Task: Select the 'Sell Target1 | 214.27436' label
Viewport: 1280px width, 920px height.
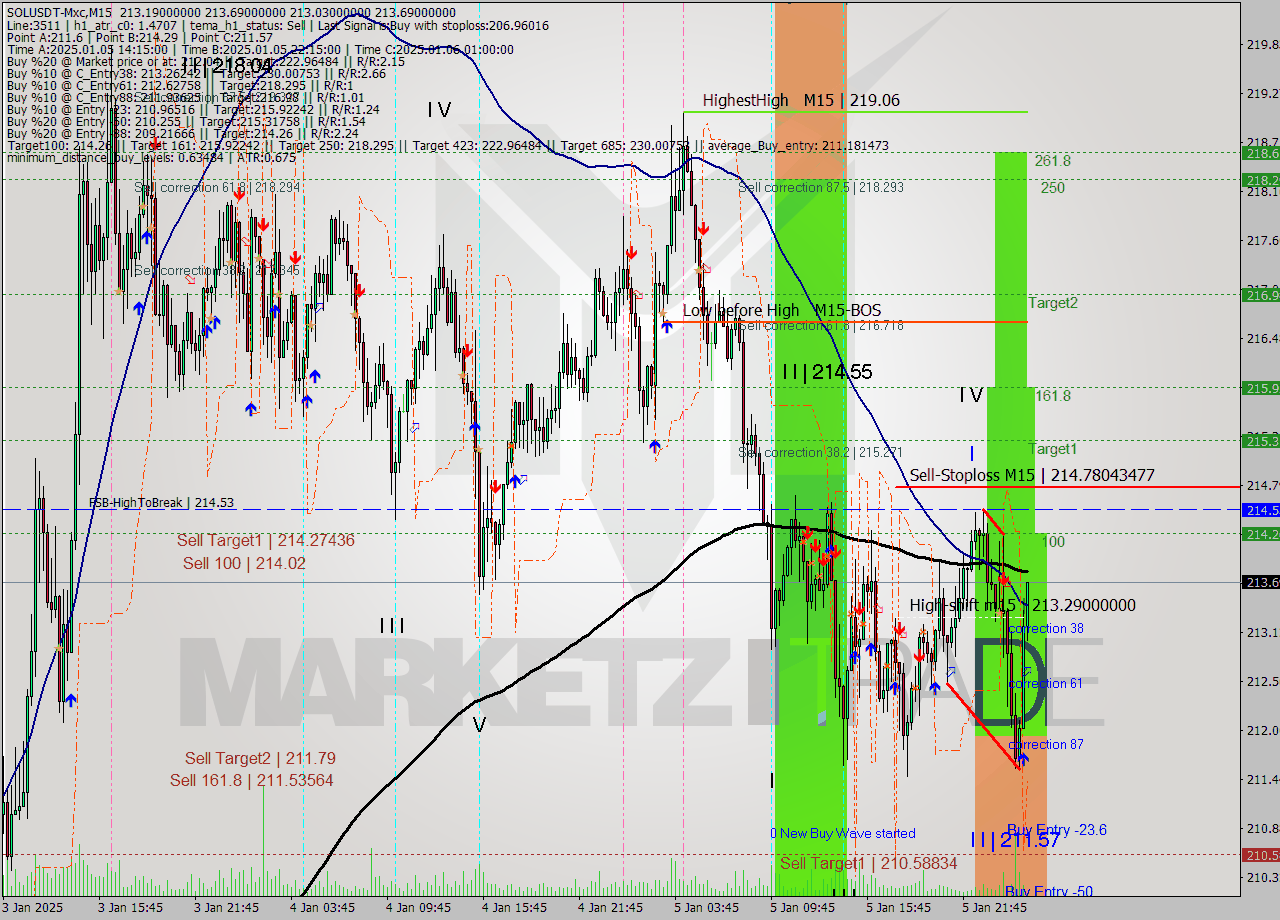Action: tap(266, 540)
